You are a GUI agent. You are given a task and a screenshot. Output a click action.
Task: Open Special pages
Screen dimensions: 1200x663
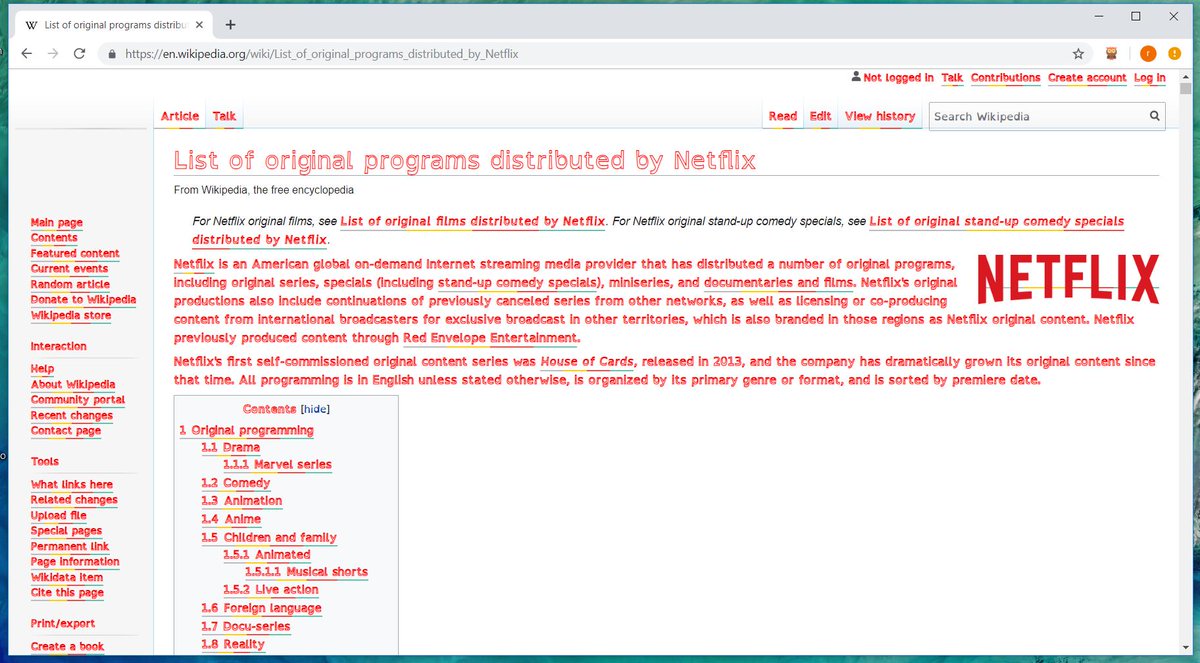coord(66,531)
